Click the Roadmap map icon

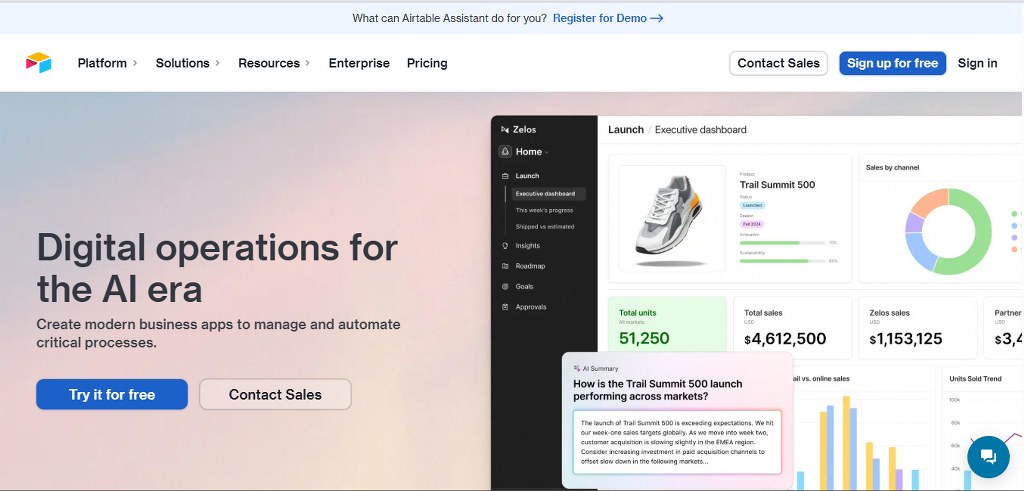point(505,266)
